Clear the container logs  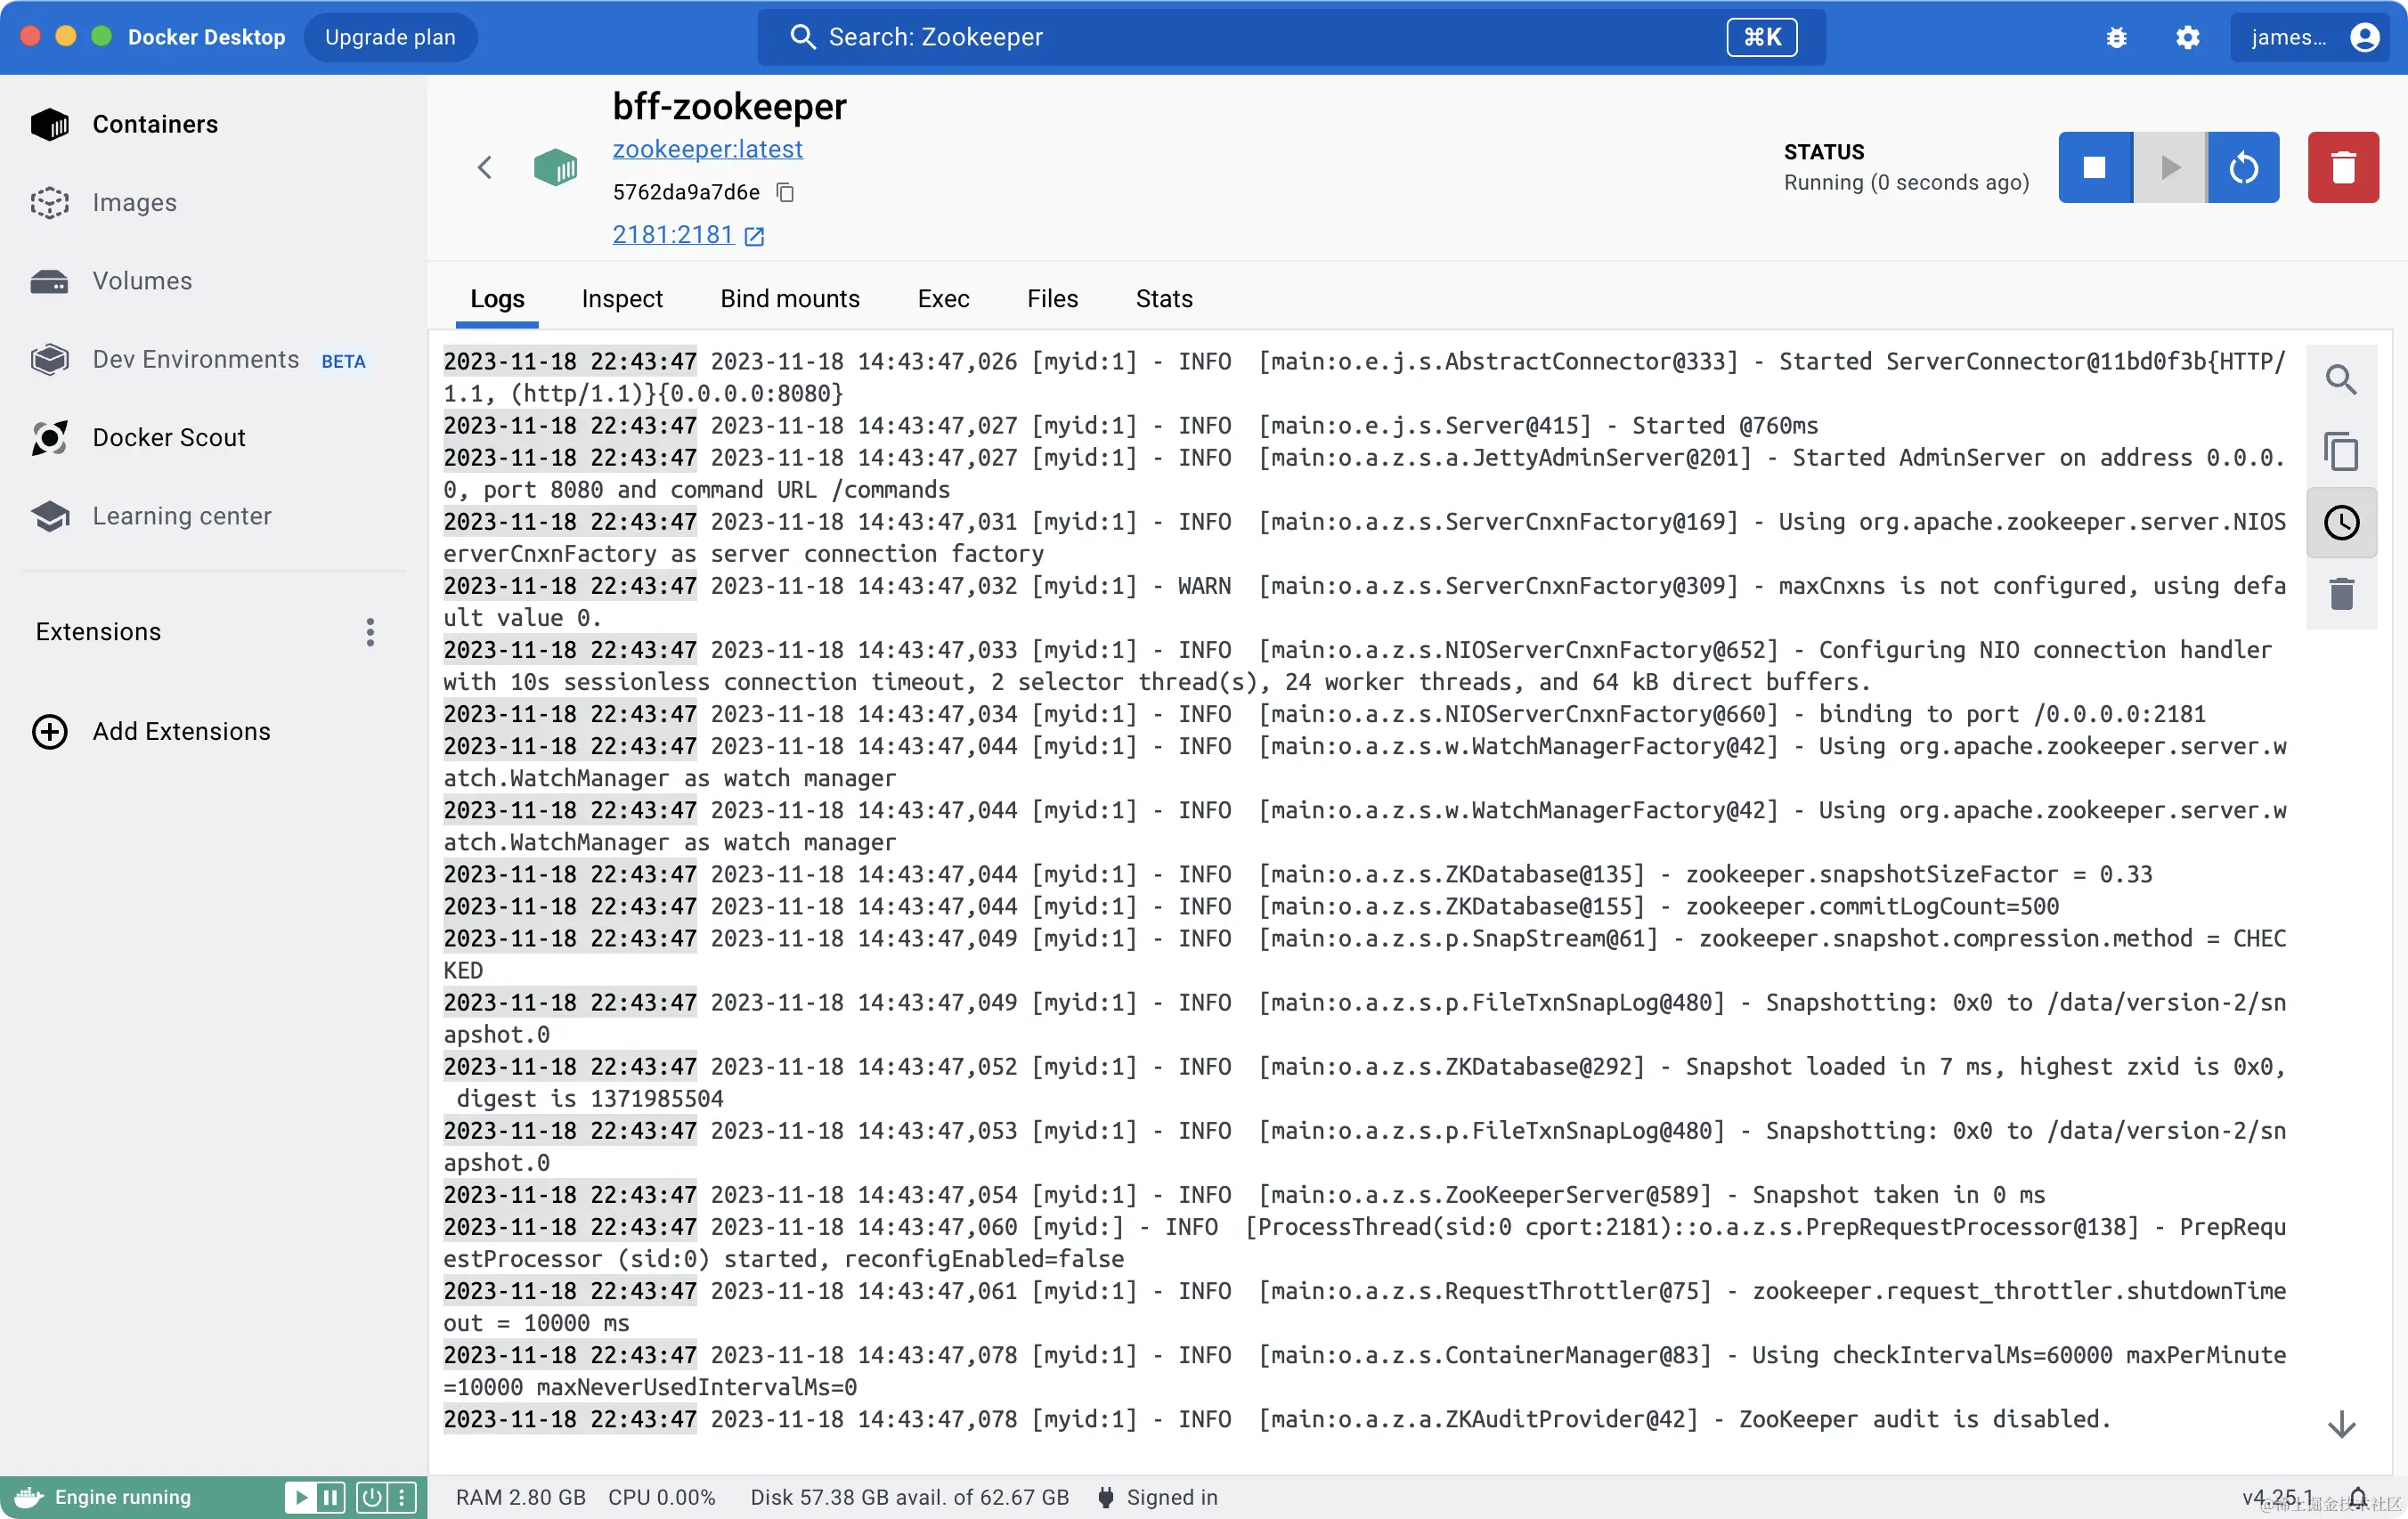[2341, 593]
